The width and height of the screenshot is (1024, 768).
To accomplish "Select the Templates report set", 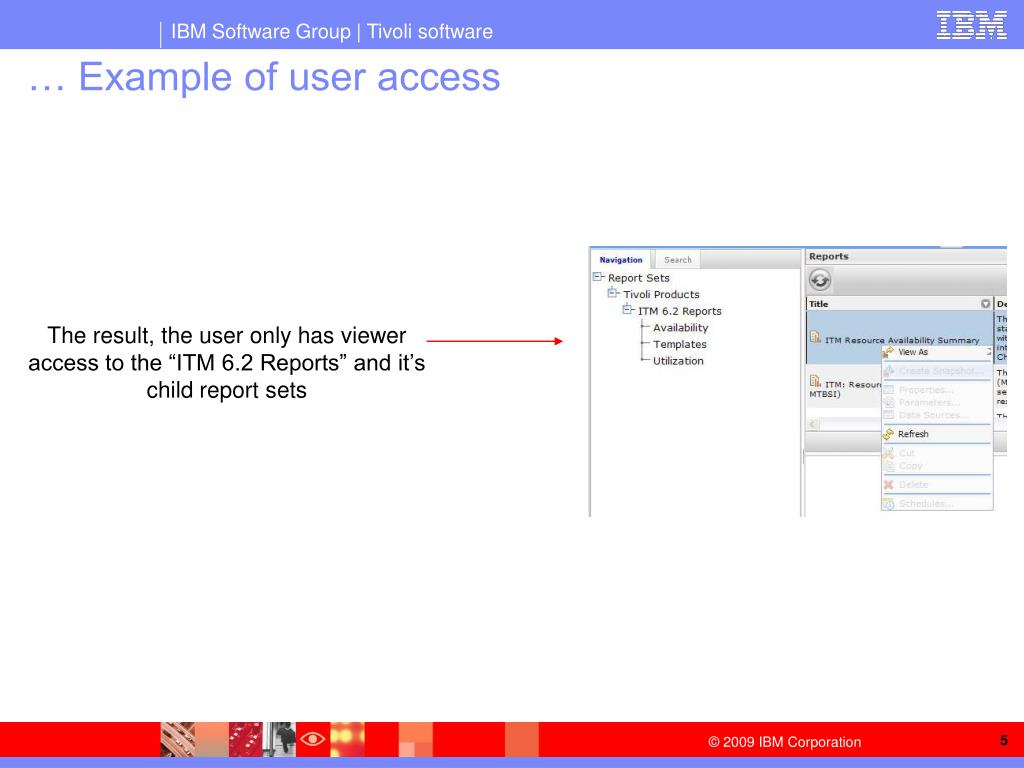I will tap(680, 344).
